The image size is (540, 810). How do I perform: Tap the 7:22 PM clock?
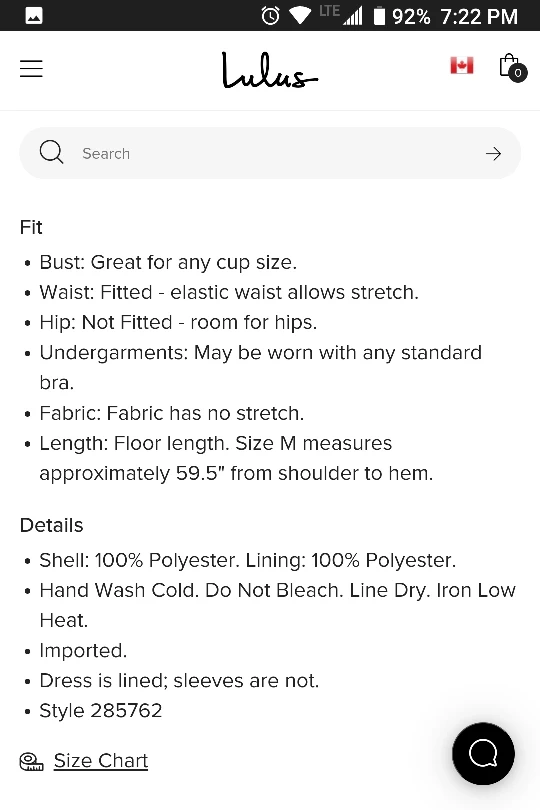point(479,17)
